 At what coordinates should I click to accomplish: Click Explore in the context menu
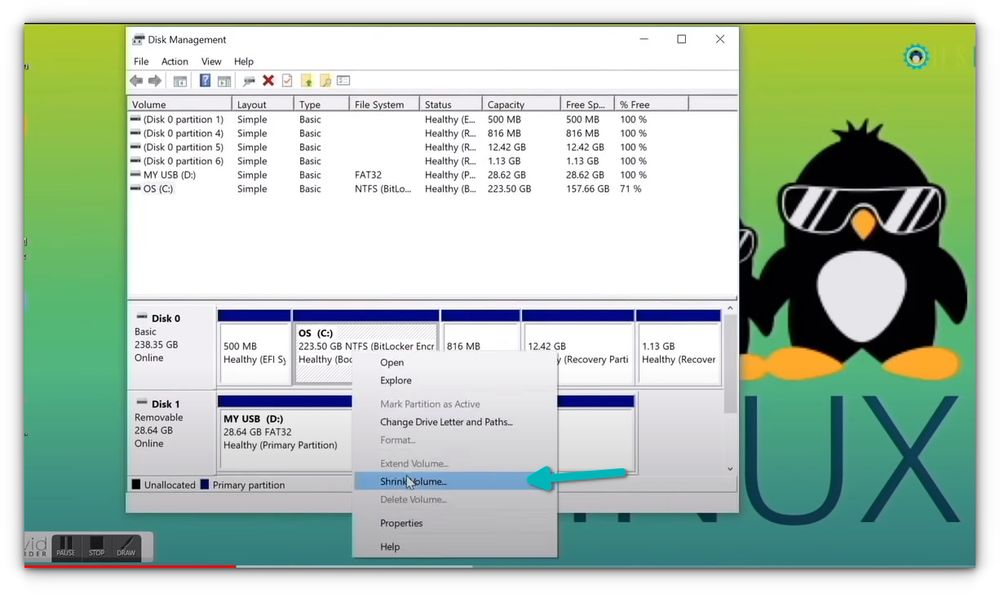(396, 381)
